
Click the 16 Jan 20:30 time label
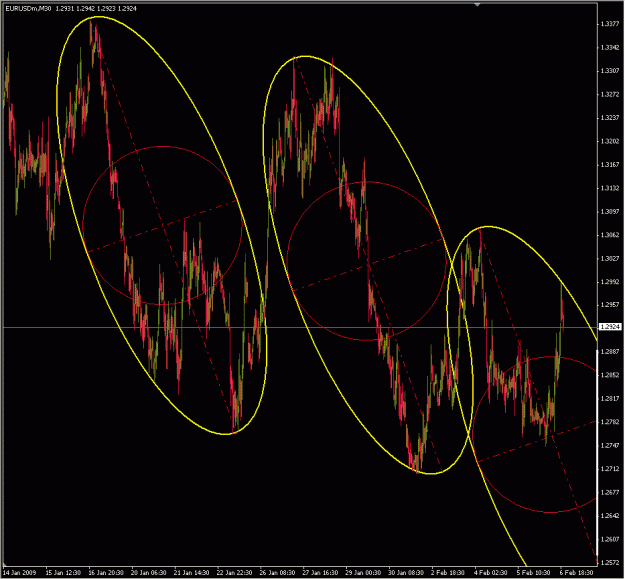point(106,573)
